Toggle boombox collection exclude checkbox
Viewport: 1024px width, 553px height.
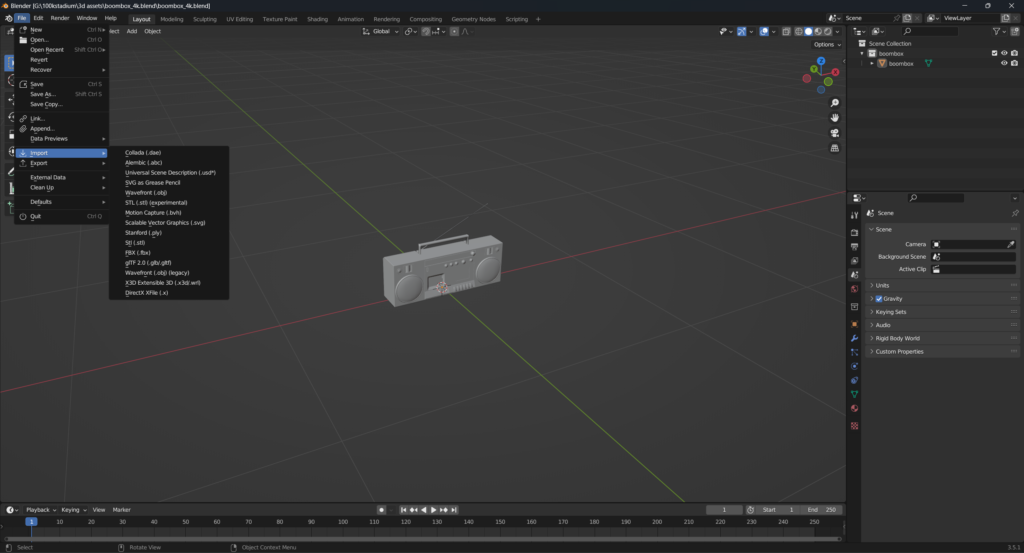995,54
